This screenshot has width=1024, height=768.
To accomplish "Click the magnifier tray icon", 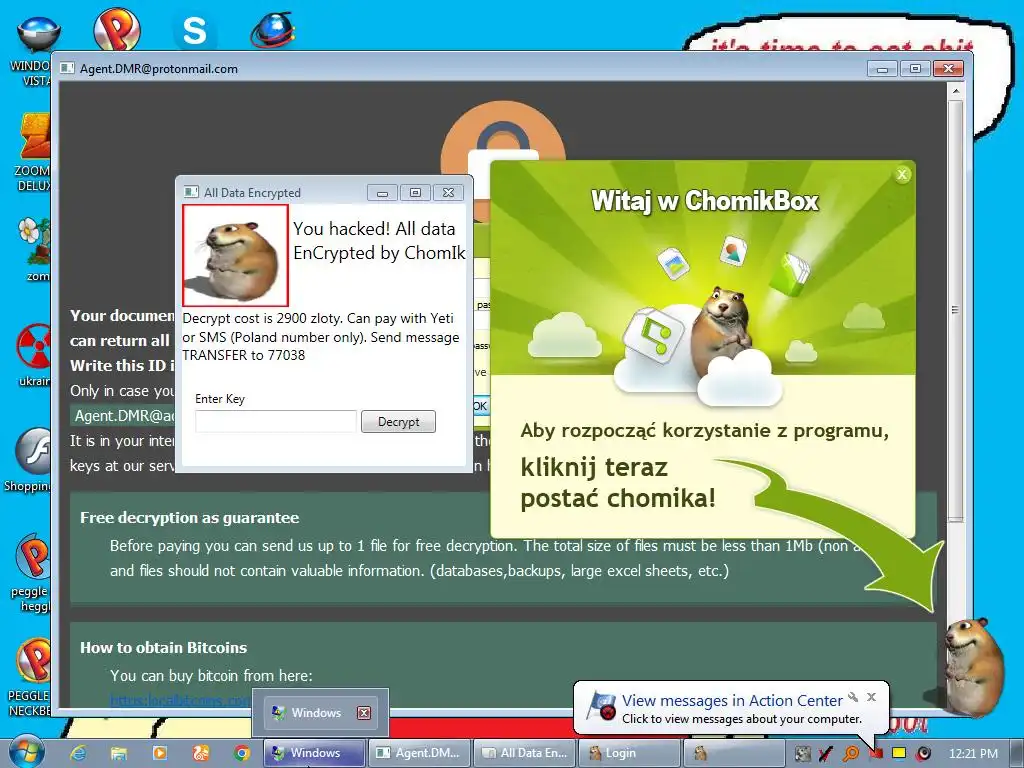I will pyautogui.click(x=851, y=754).
